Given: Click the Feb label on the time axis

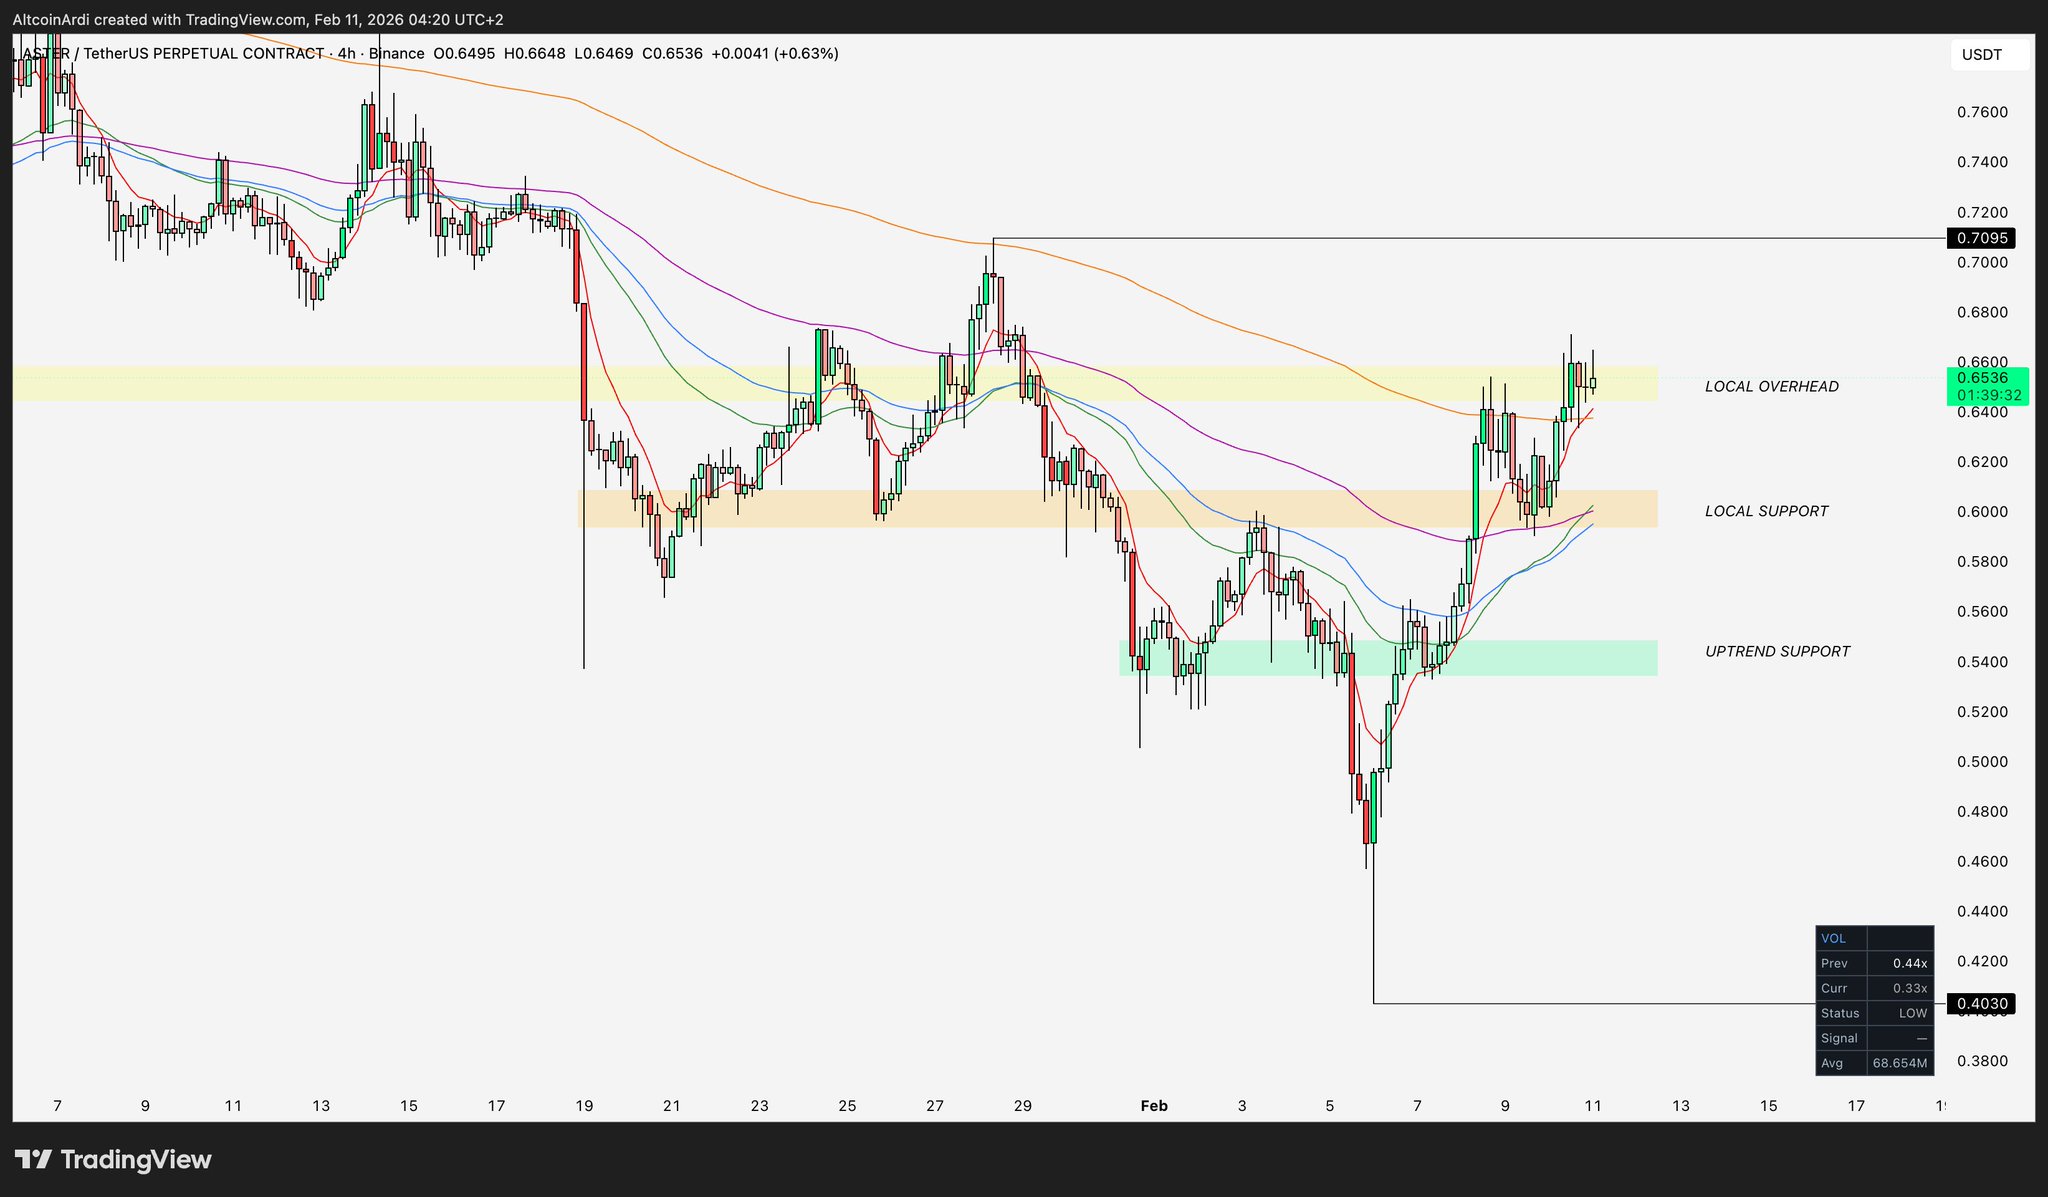Looking at the screenshot, I should coord(1154,1106).
